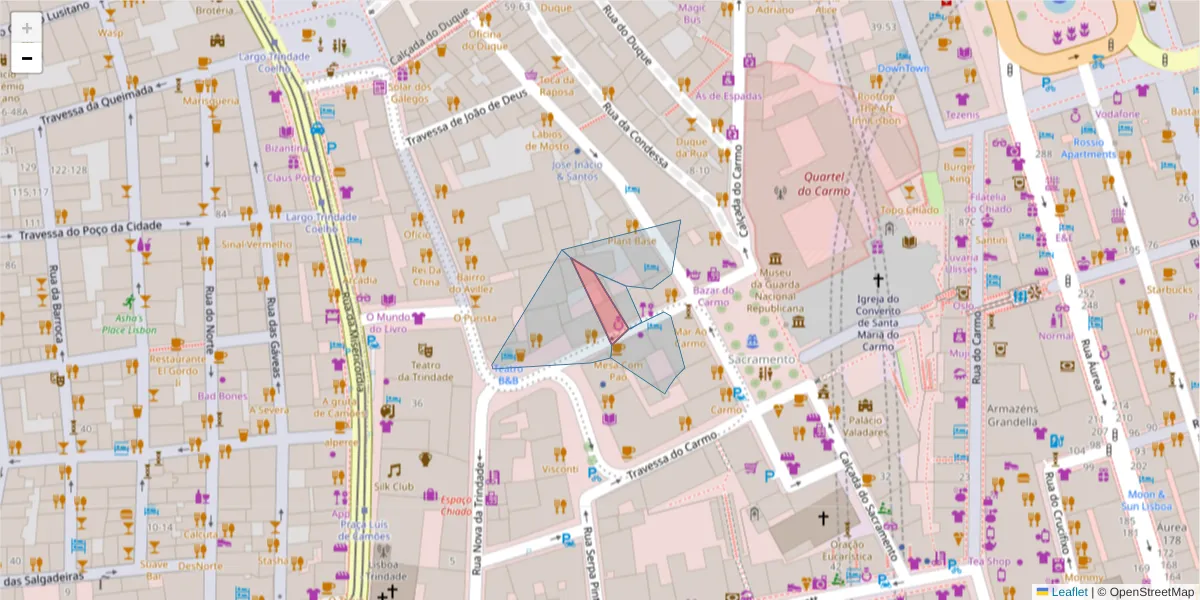This screenshot has width=1200, height=600.
Task: Zoom out of the map
Action: click(x=26, y=57)
